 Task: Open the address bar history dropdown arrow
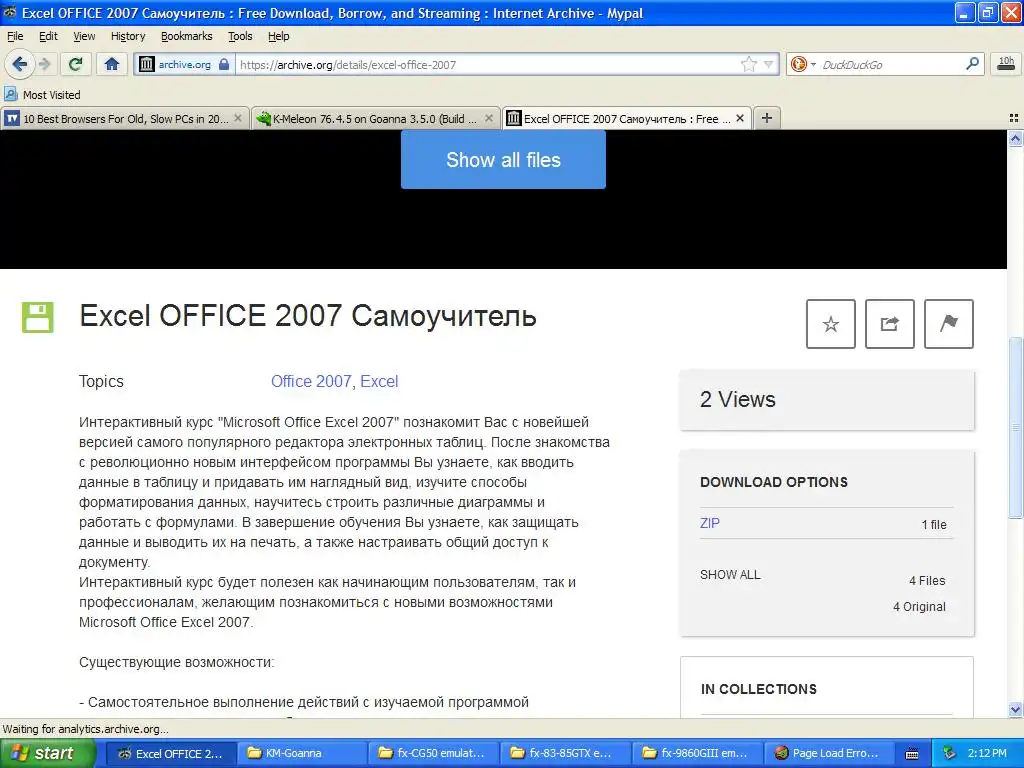(769, 64)
